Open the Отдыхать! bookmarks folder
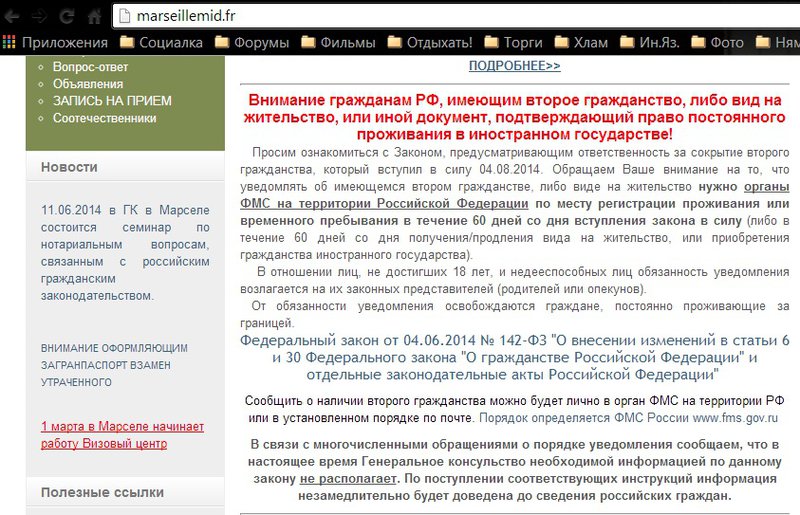This screenshot has width=800, height=515. point(430,43)
